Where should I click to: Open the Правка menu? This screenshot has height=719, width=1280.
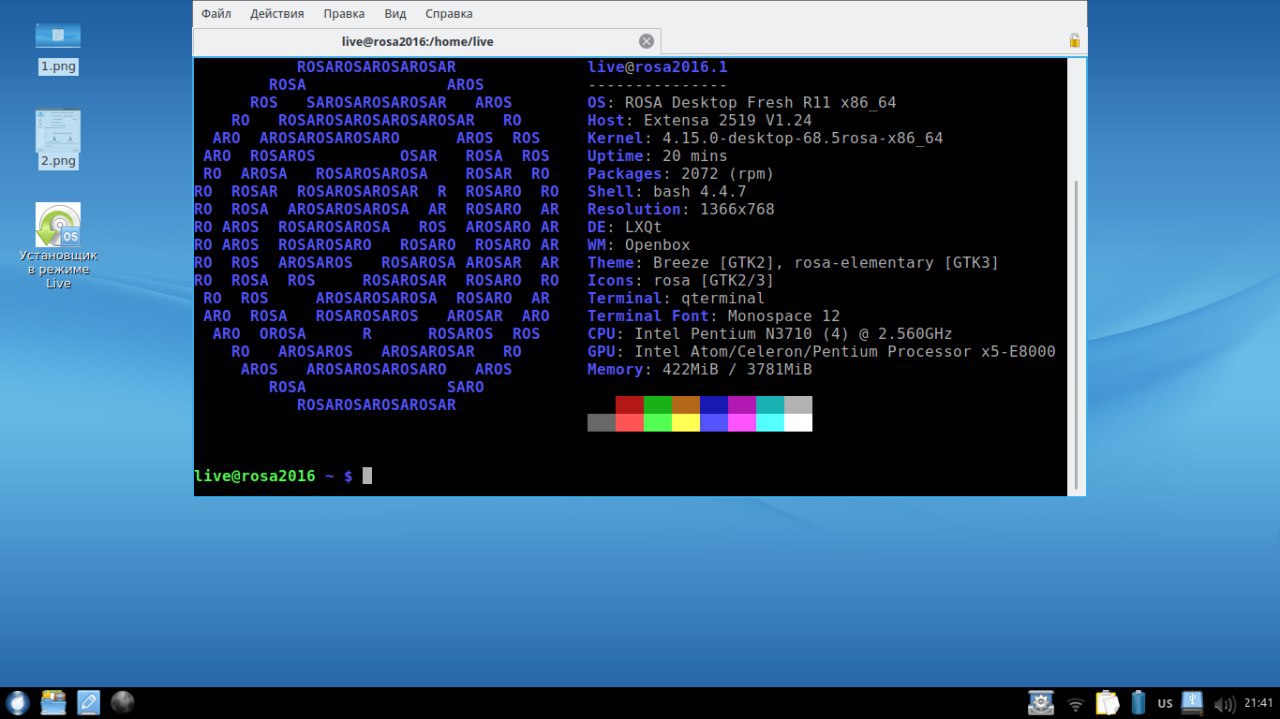pos(344,14)
